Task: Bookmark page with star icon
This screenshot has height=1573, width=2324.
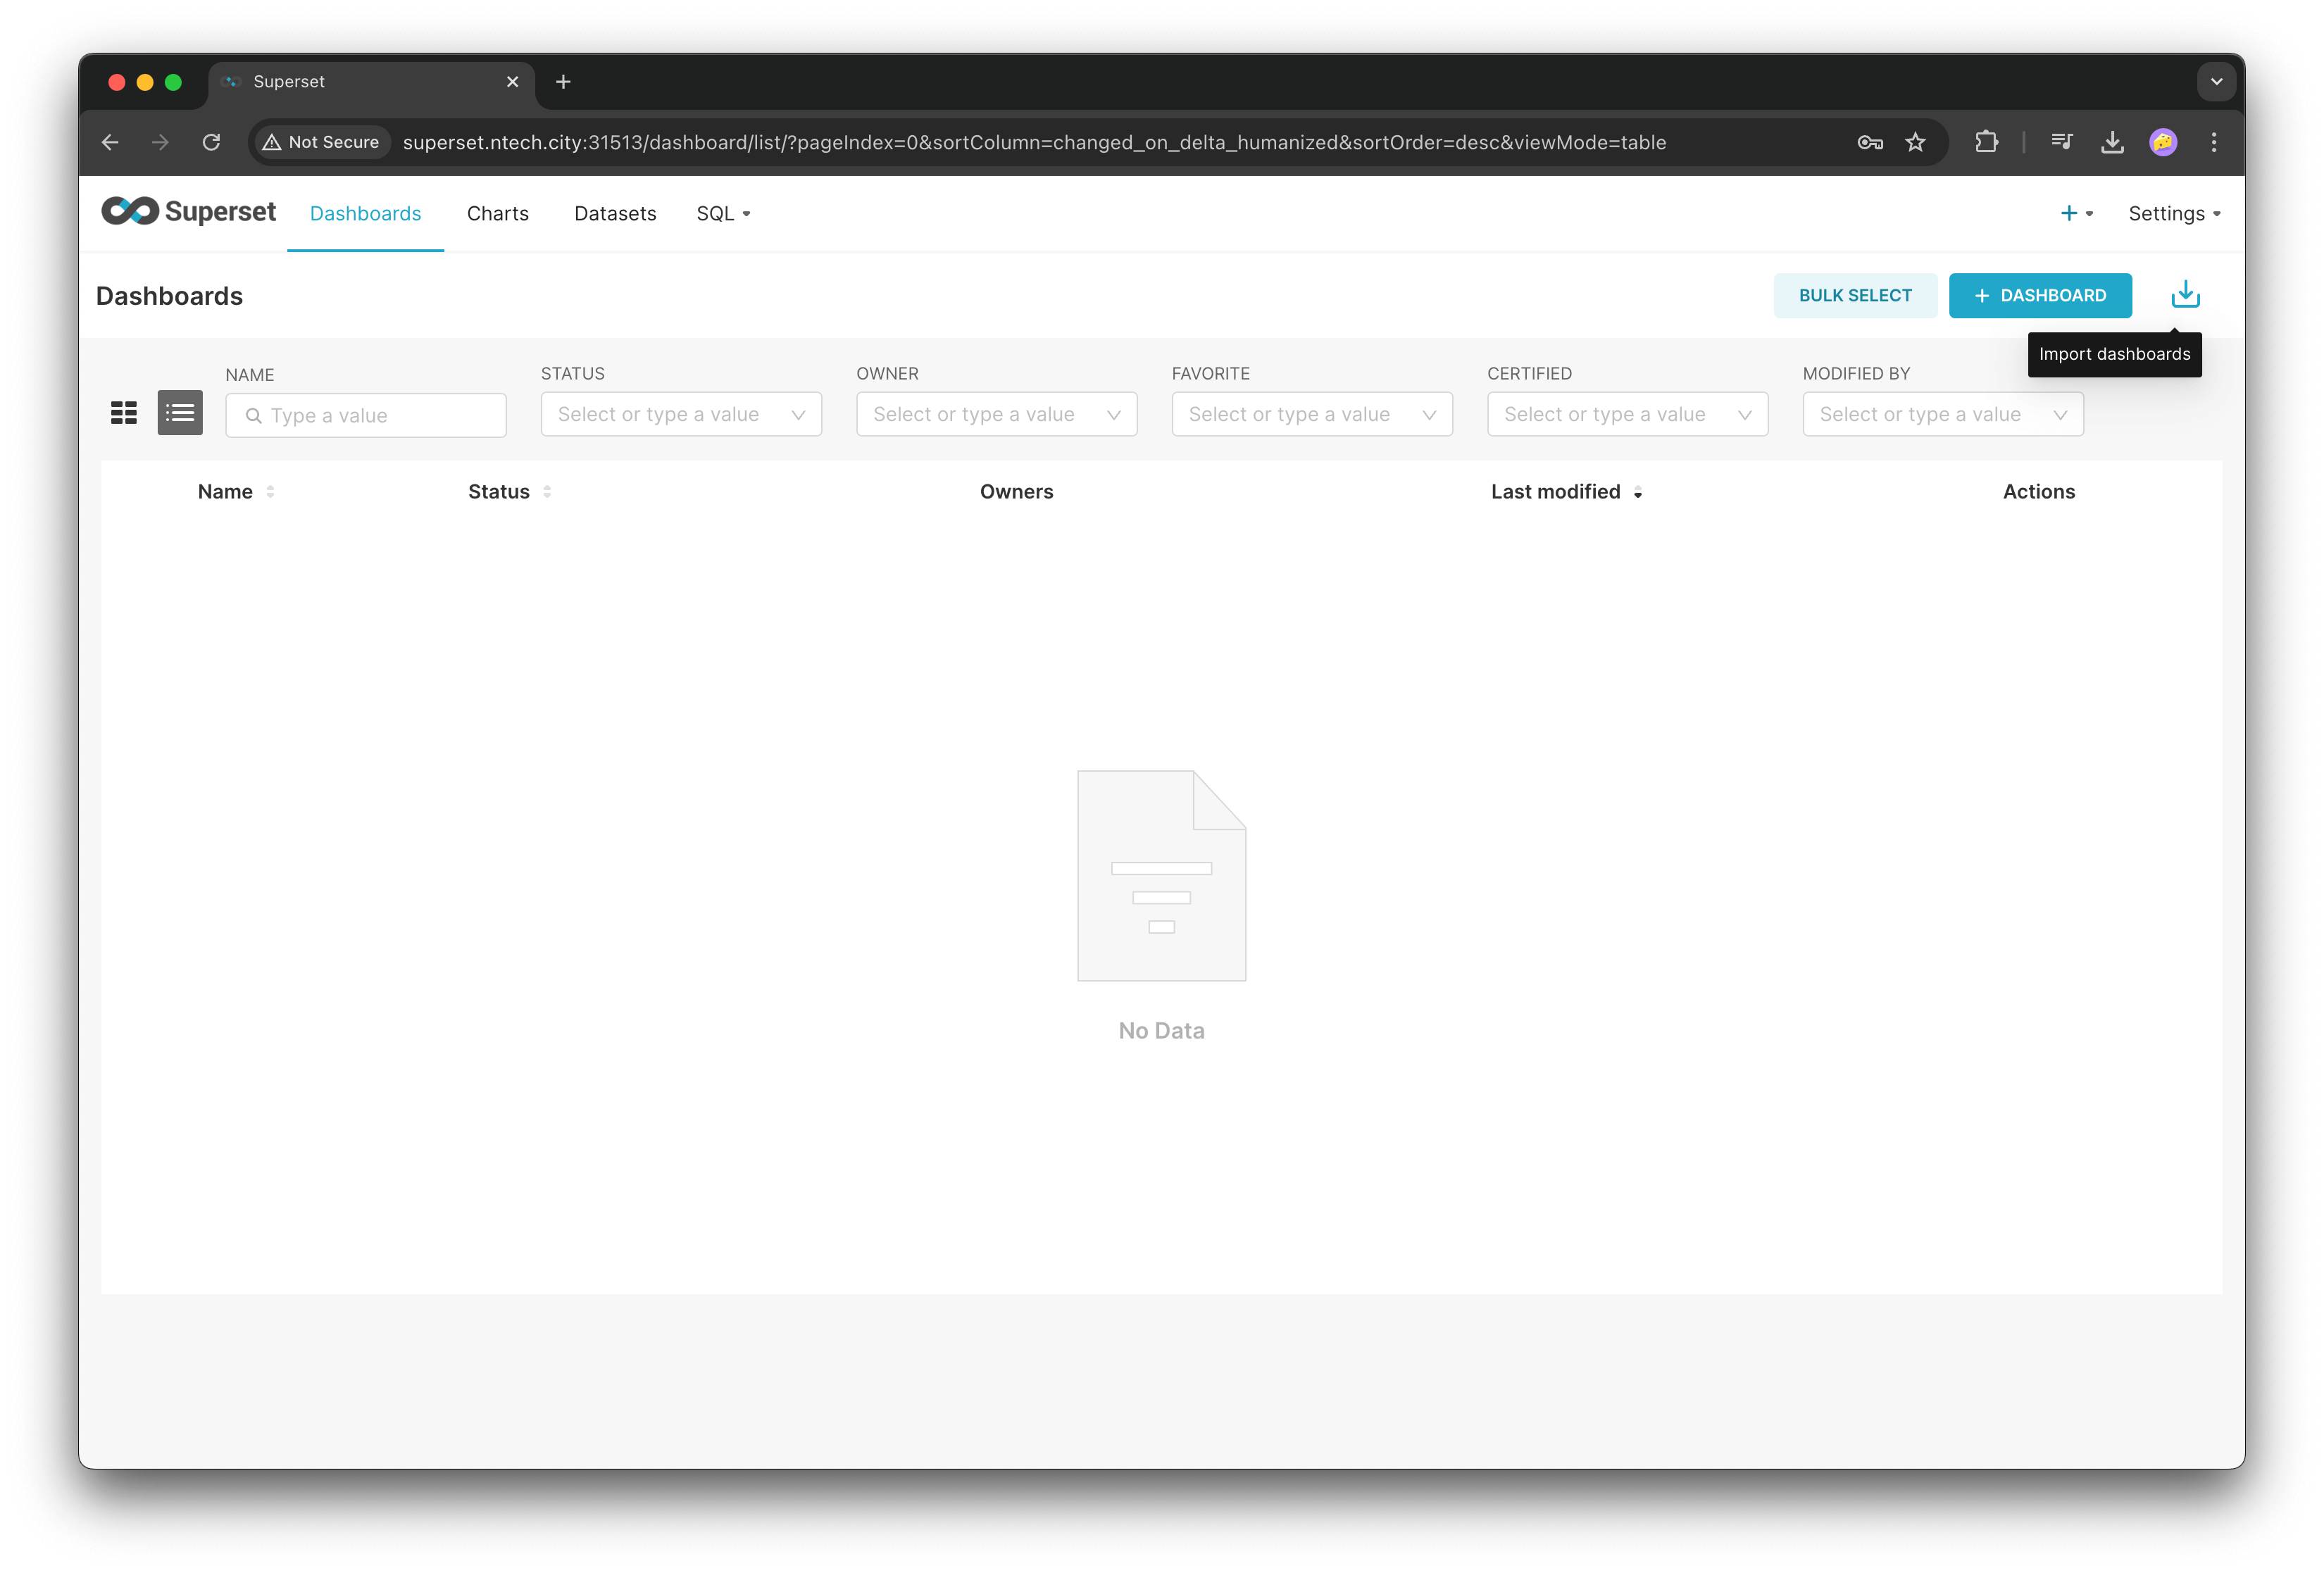Action: pos(1915,142)
